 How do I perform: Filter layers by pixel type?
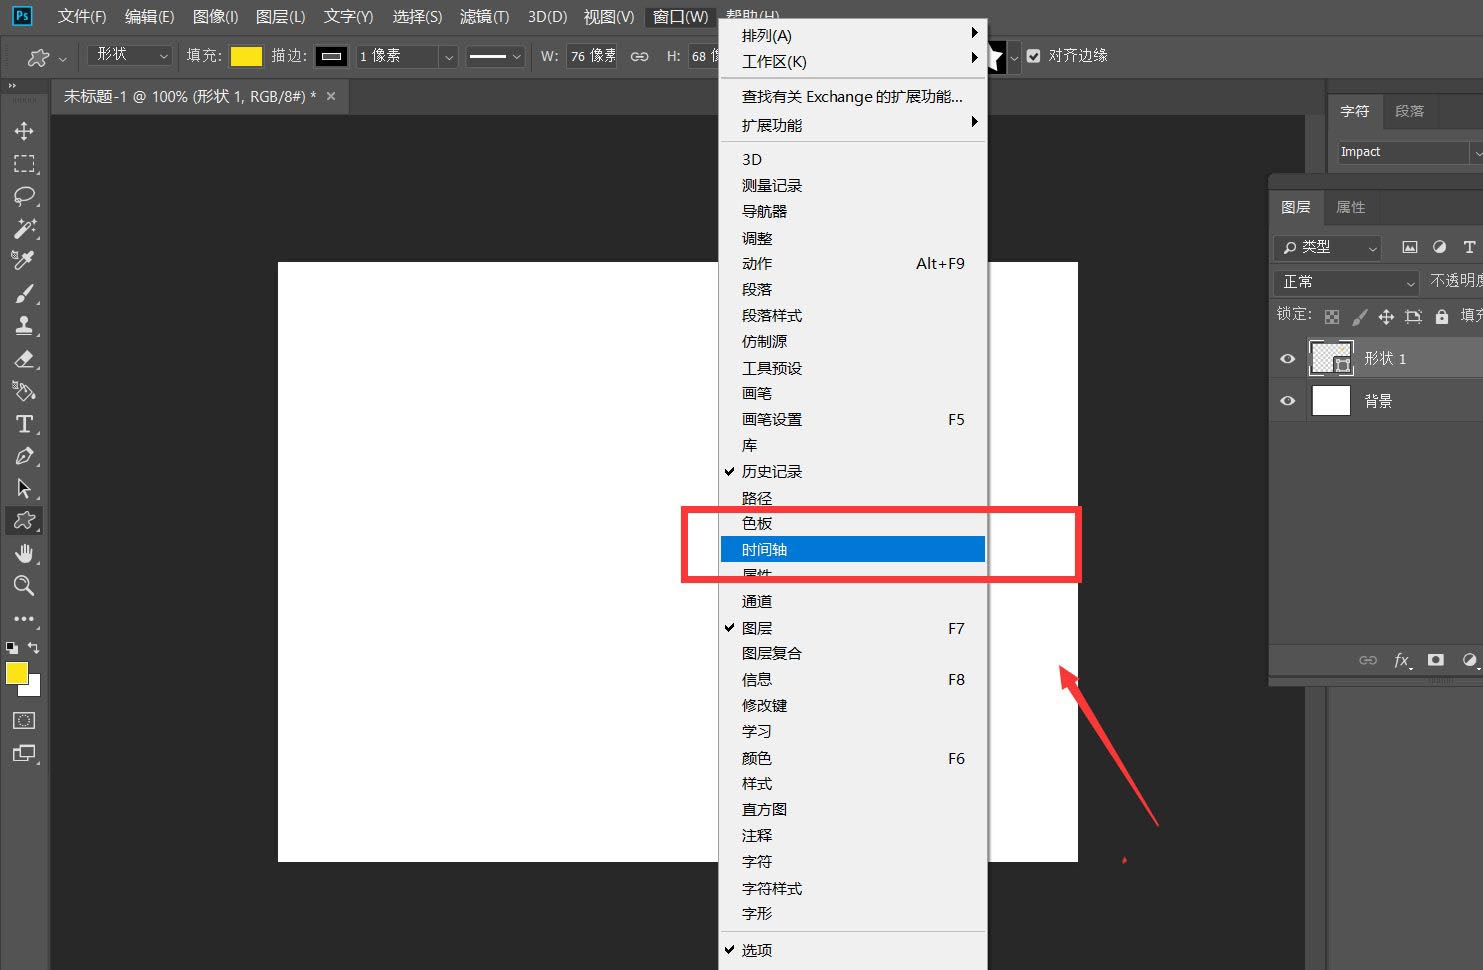[x=1410, y=247]
